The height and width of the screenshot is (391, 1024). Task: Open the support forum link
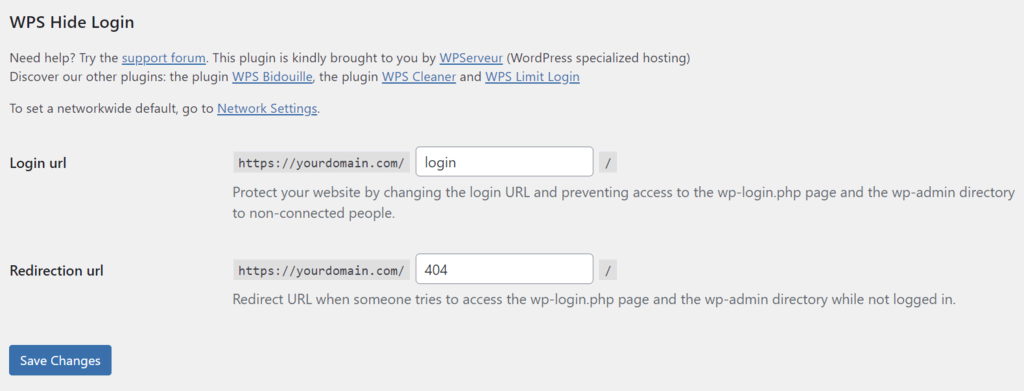pos(164,58)
